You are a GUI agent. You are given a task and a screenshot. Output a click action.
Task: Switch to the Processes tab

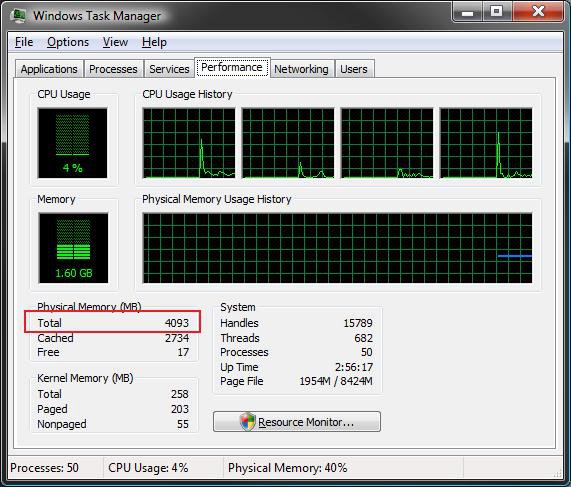pyautogui.click(x=113, y=69)
